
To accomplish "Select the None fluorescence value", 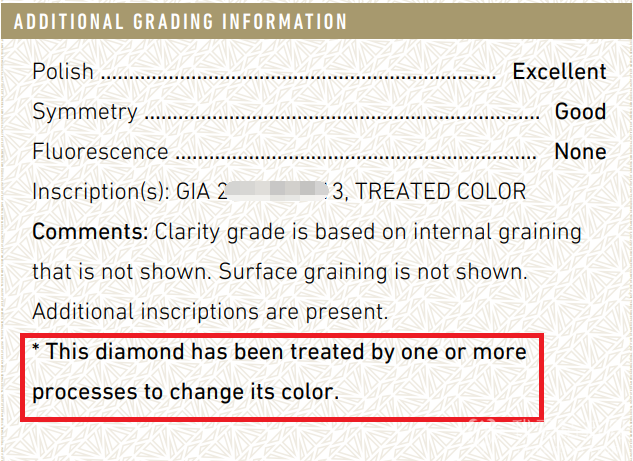I will (580, 152).
